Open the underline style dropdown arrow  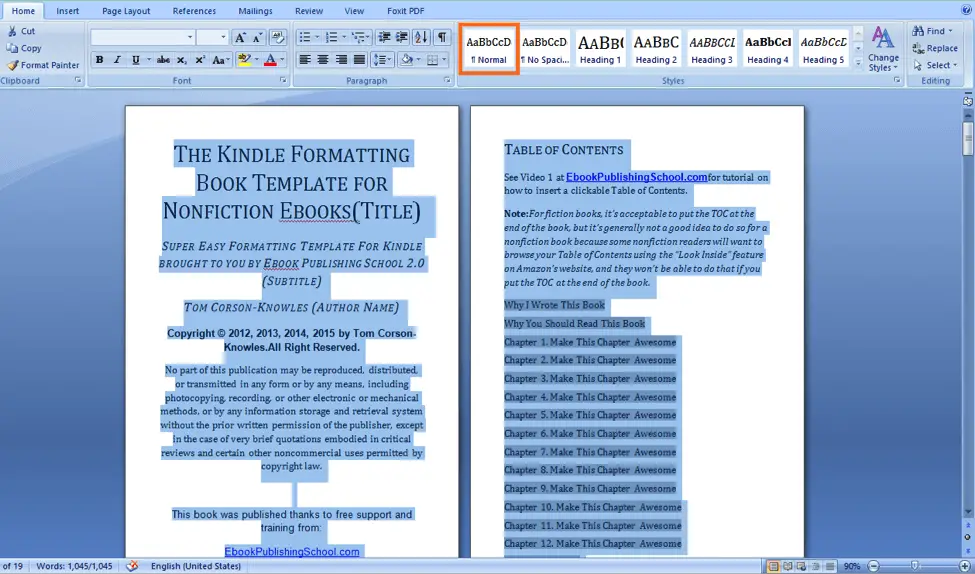[x=149, y=60]
